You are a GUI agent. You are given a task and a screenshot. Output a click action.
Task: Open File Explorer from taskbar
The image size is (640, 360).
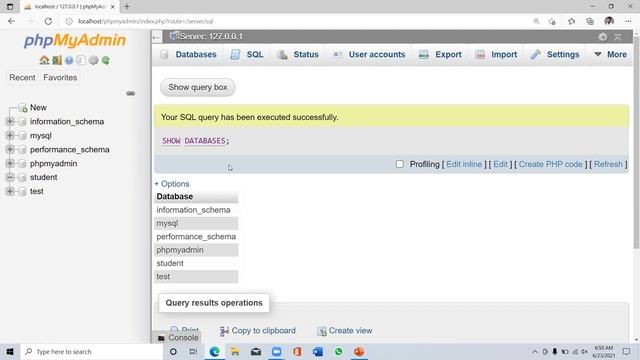click(235, 351)
